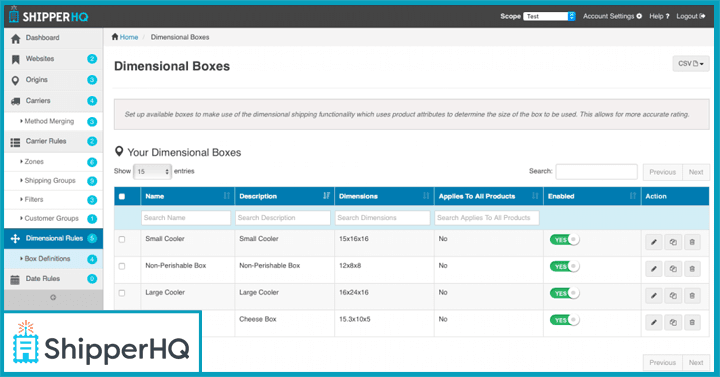Sort by Applies To All Products arrows
The height and width of the screenshot is (377, 720).
pos(535,196)
